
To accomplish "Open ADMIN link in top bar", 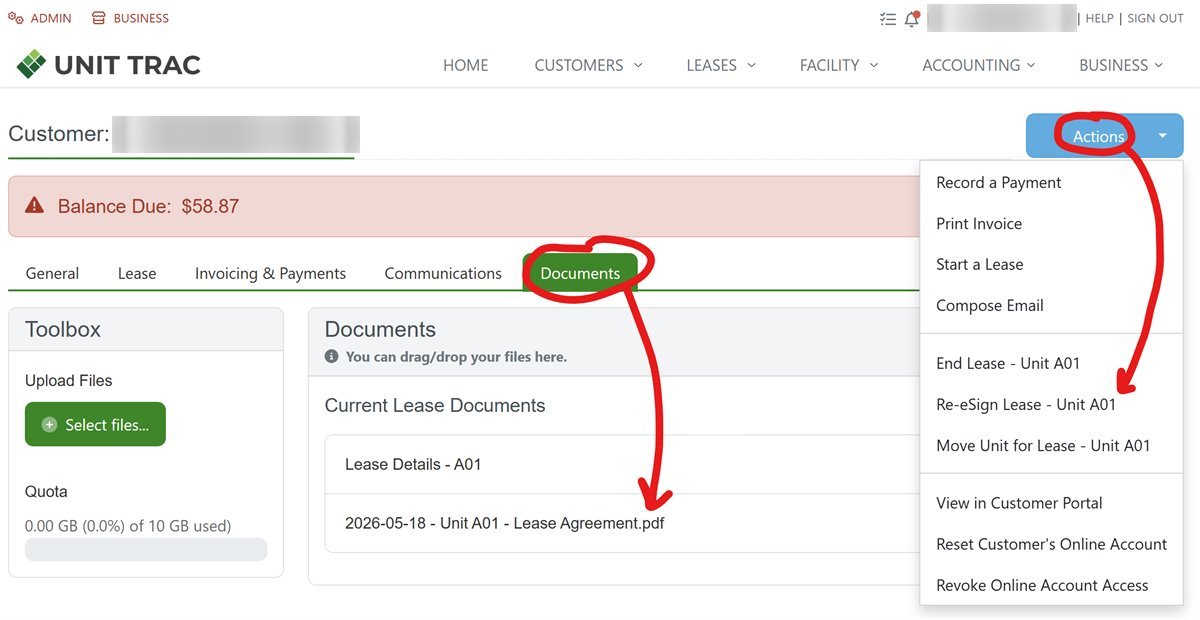I will pos(50,18).
